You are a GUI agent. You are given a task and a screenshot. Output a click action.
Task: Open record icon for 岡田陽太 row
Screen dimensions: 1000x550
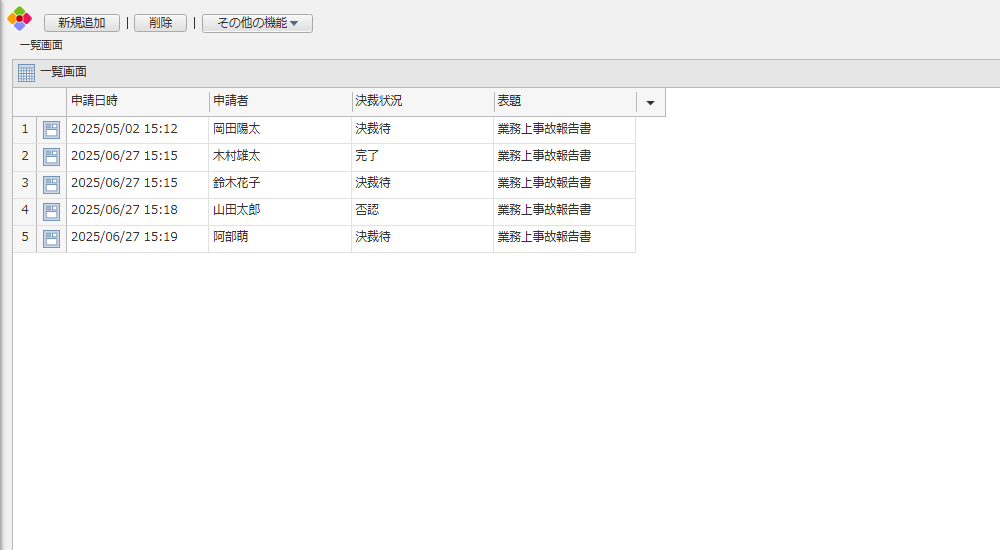(51, 129)
